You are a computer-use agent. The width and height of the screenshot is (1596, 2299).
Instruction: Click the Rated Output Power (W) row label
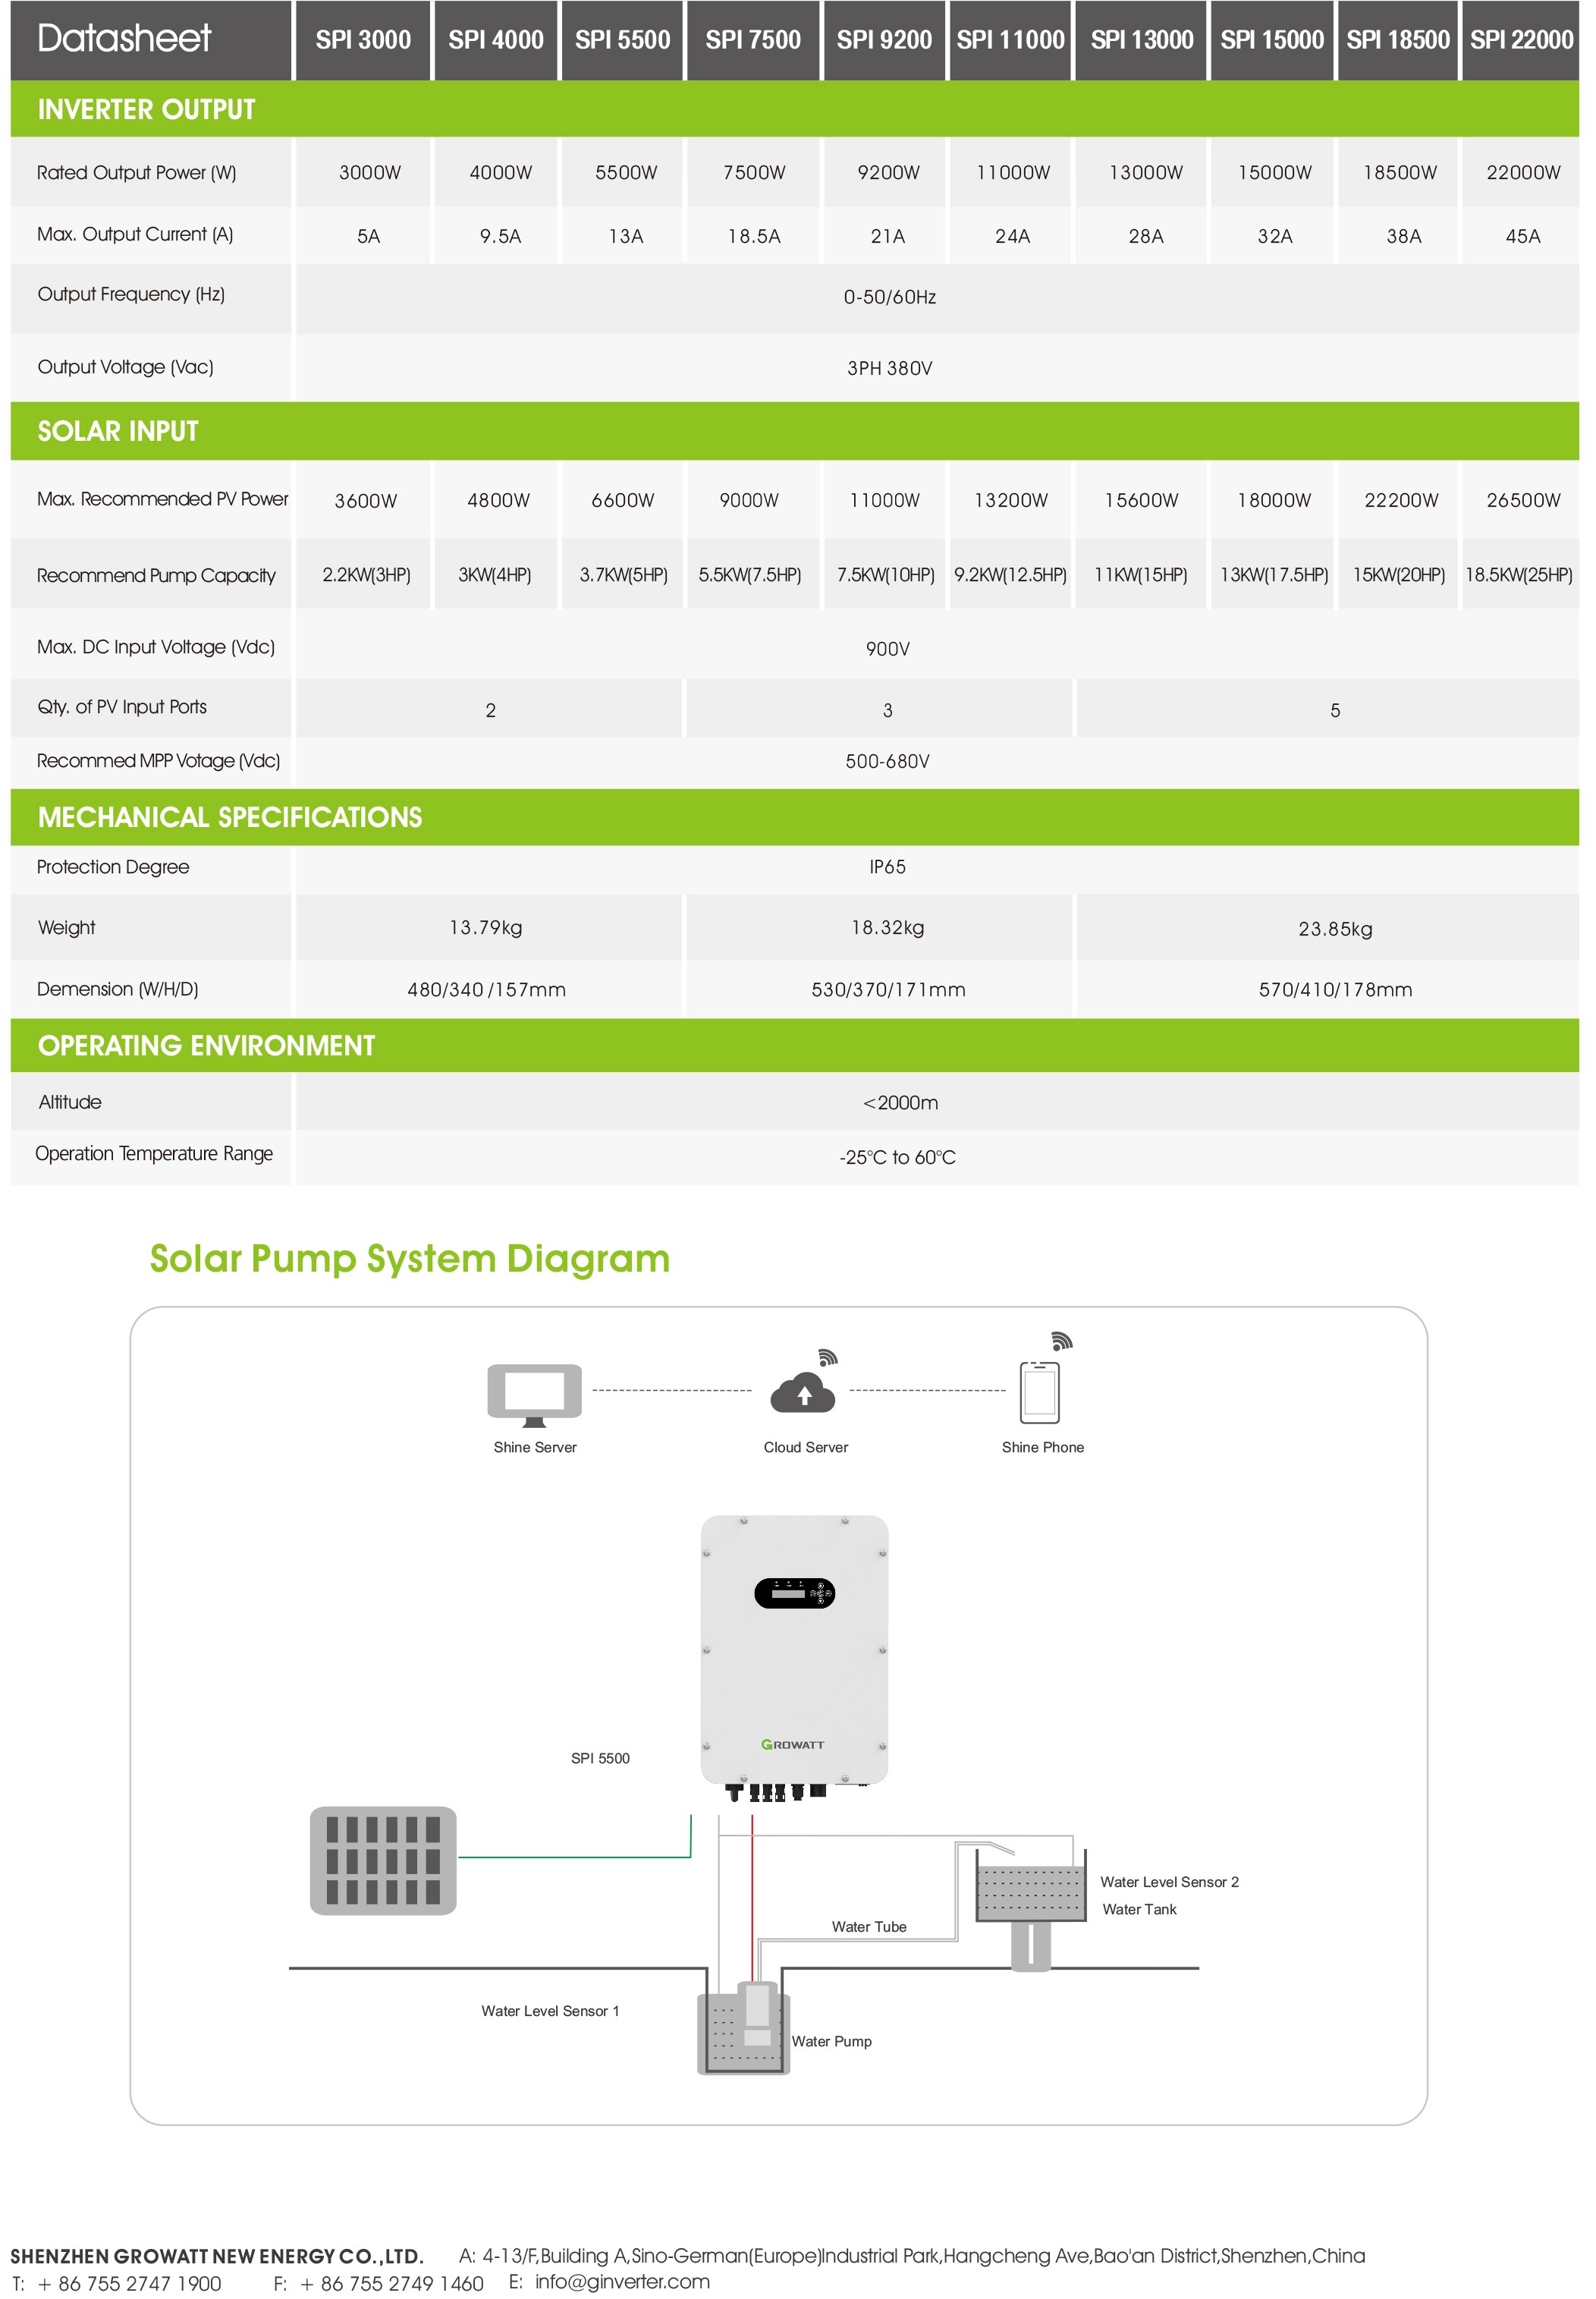tap(136, 173)
